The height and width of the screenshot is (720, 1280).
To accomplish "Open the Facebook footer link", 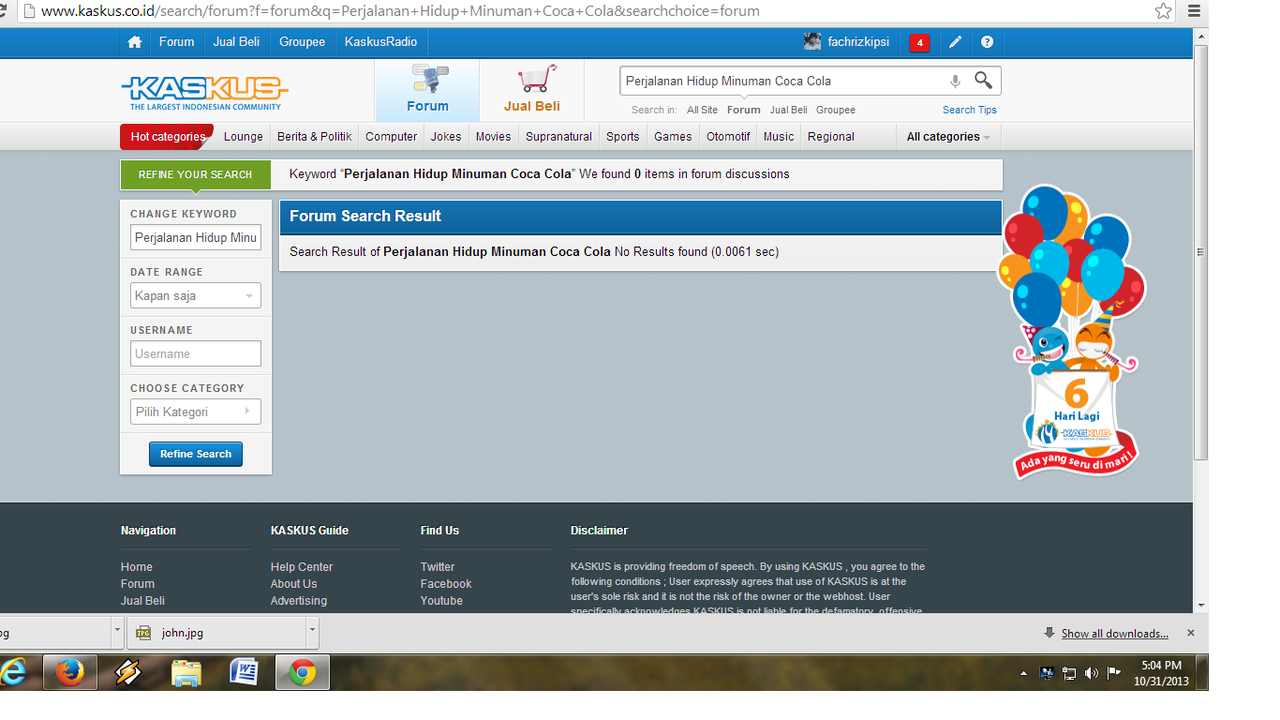I will click(446, 584).
